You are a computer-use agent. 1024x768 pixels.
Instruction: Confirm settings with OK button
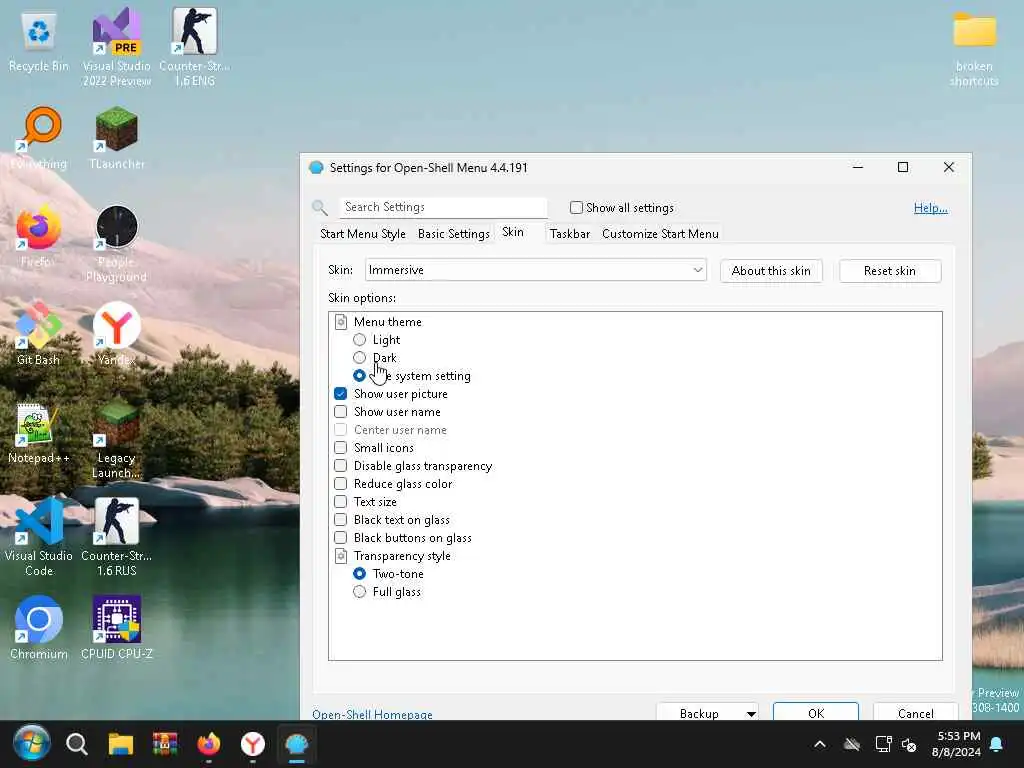point(816,712)
